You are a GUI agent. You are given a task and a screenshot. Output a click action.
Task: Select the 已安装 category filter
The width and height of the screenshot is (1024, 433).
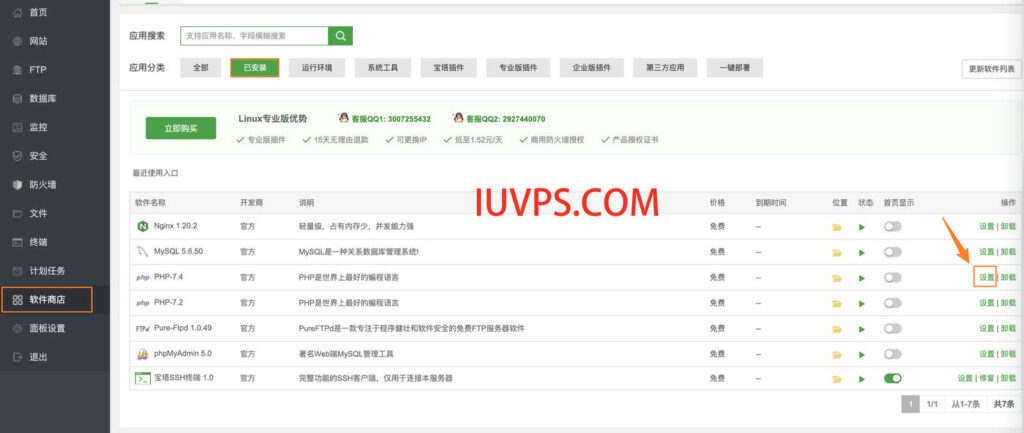pyautogui.click(x=255, y=68)
